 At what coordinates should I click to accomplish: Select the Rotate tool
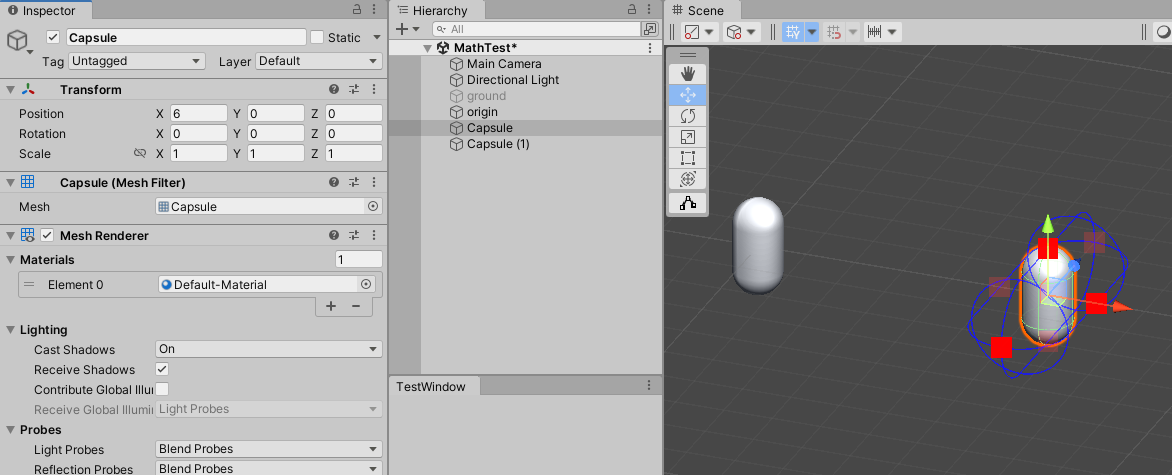click(688, 116)
